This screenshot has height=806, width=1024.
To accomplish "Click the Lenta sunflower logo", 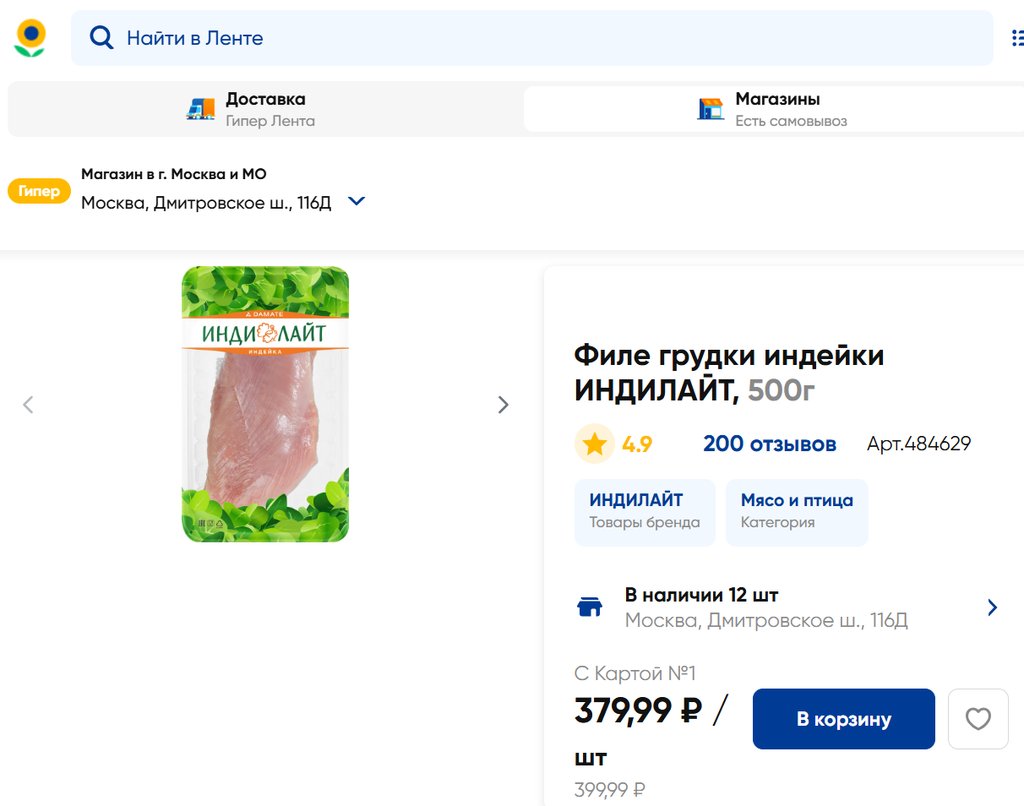I will tap(30, 38).
